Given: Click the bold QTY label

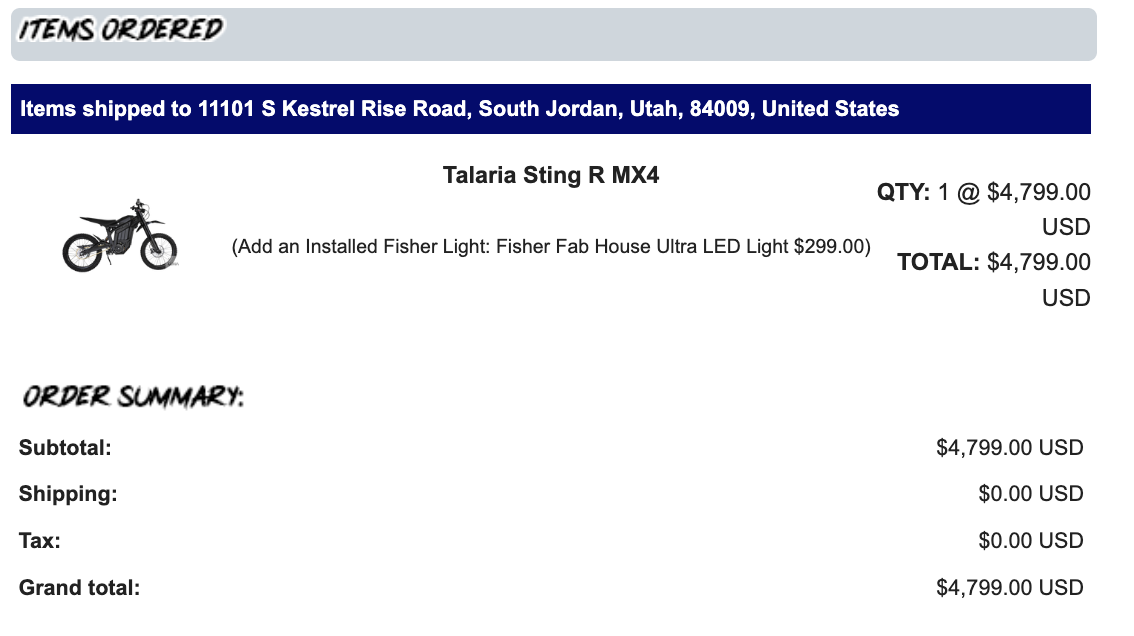Looking at the screenshot, I should click(904, 192).
